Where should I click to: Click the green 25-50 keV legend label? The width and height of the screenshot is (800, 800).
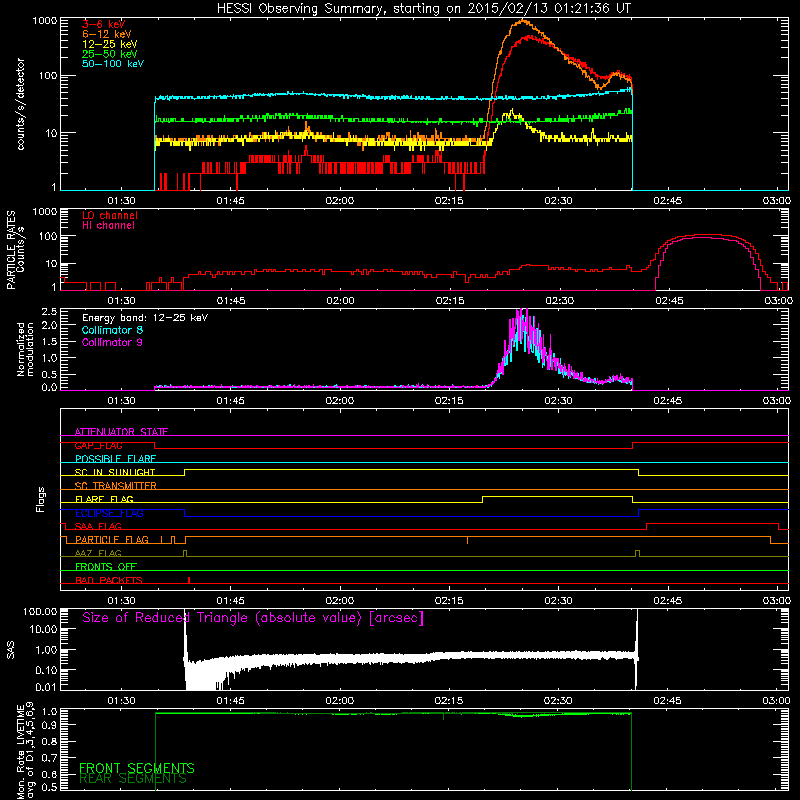tap(110, 54)
